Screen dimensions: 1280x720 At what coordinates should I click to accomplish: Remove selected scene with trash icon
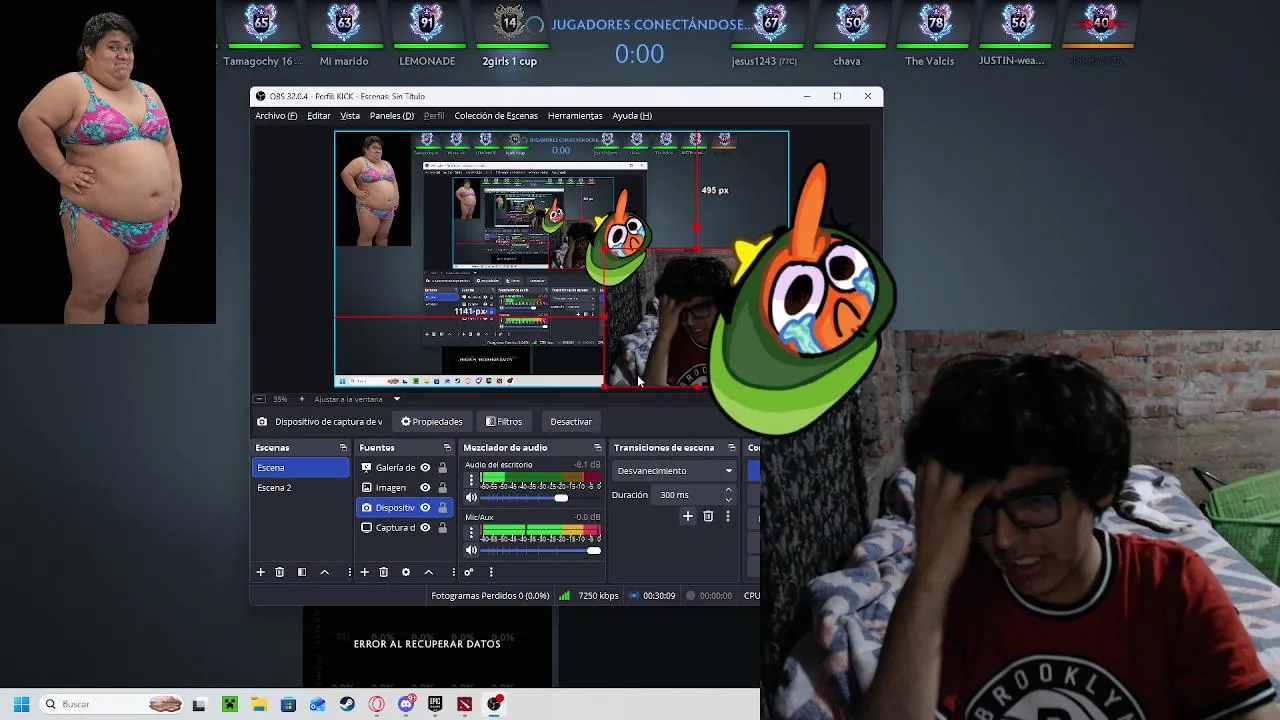click(x=279, y=572)
